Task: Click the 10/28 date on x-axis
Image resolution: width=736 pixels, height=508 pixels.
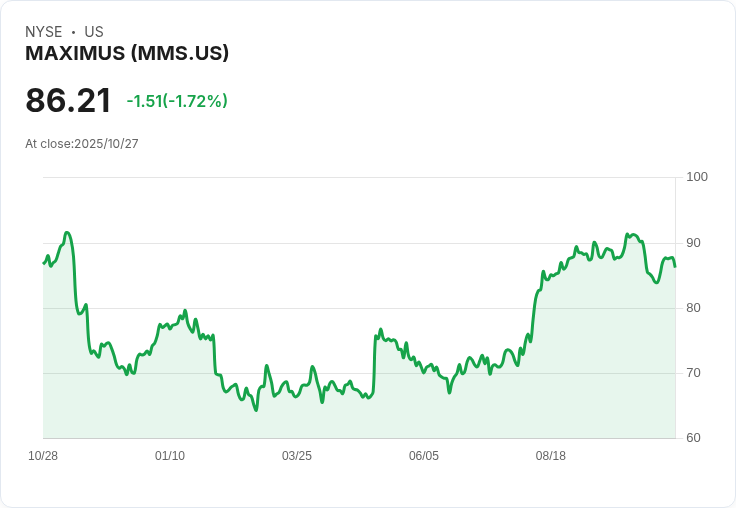Action: (43, 456)
